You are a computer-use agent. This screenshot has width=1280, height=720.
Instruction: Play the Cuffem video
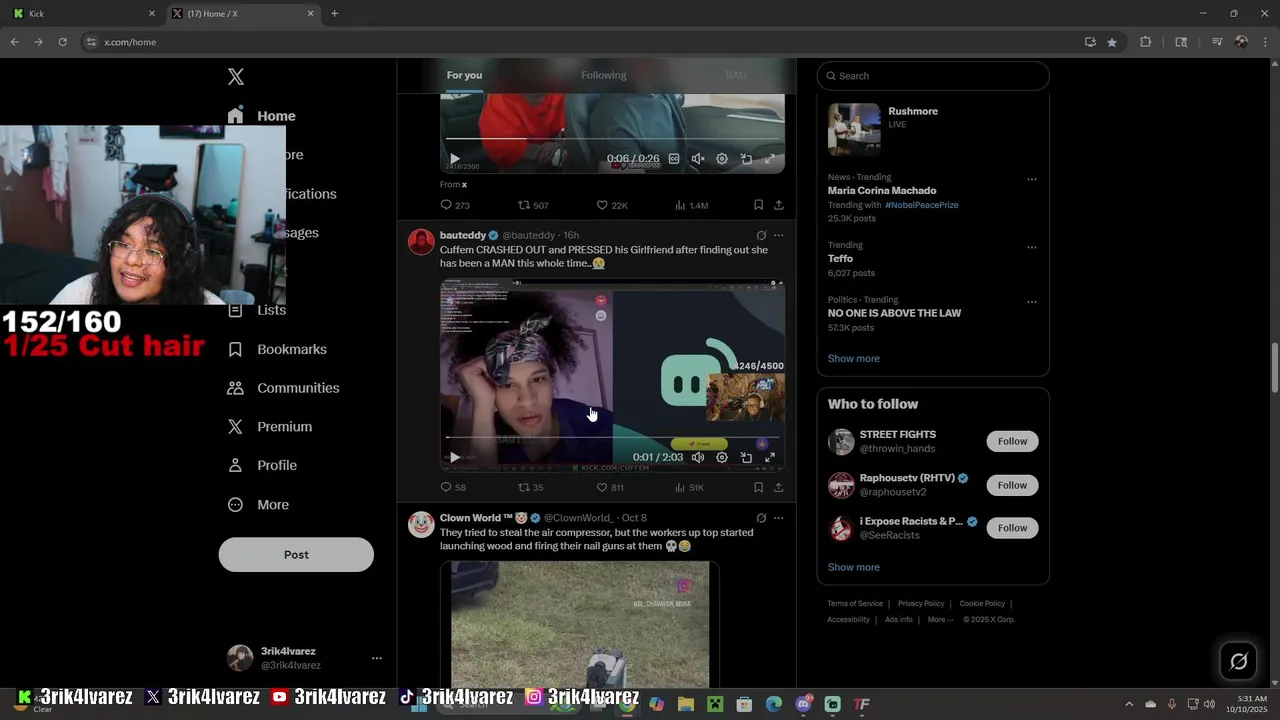(455, 457)
